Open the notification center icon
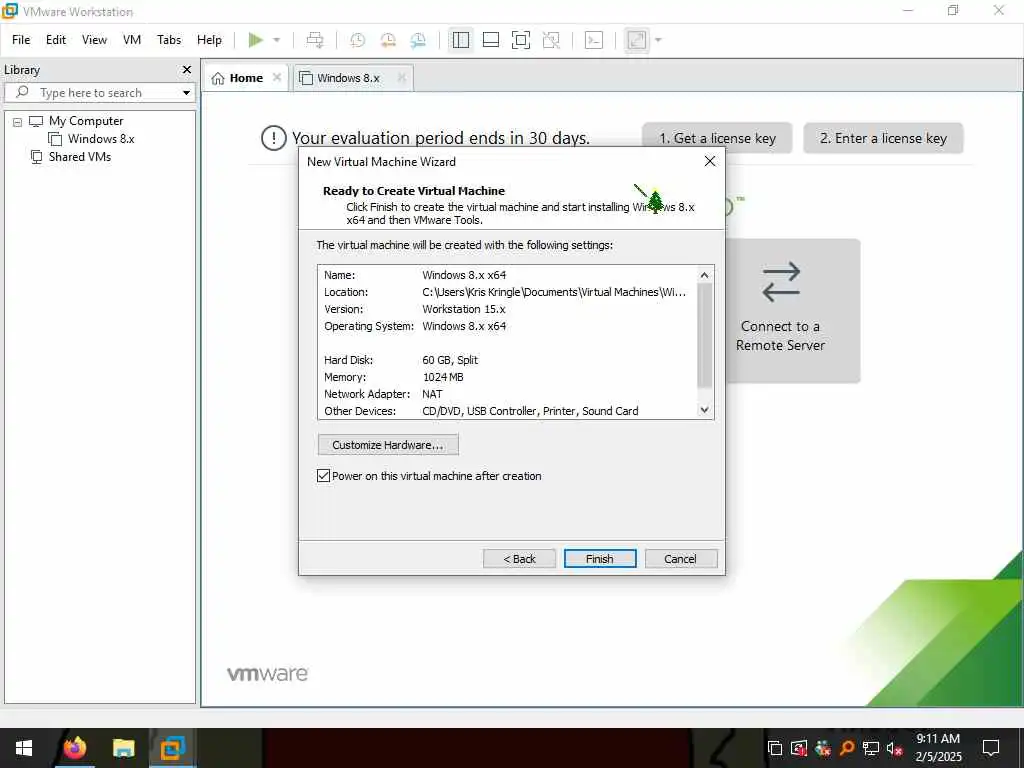Screen dimensions: 1024x768 pos(991,748)
